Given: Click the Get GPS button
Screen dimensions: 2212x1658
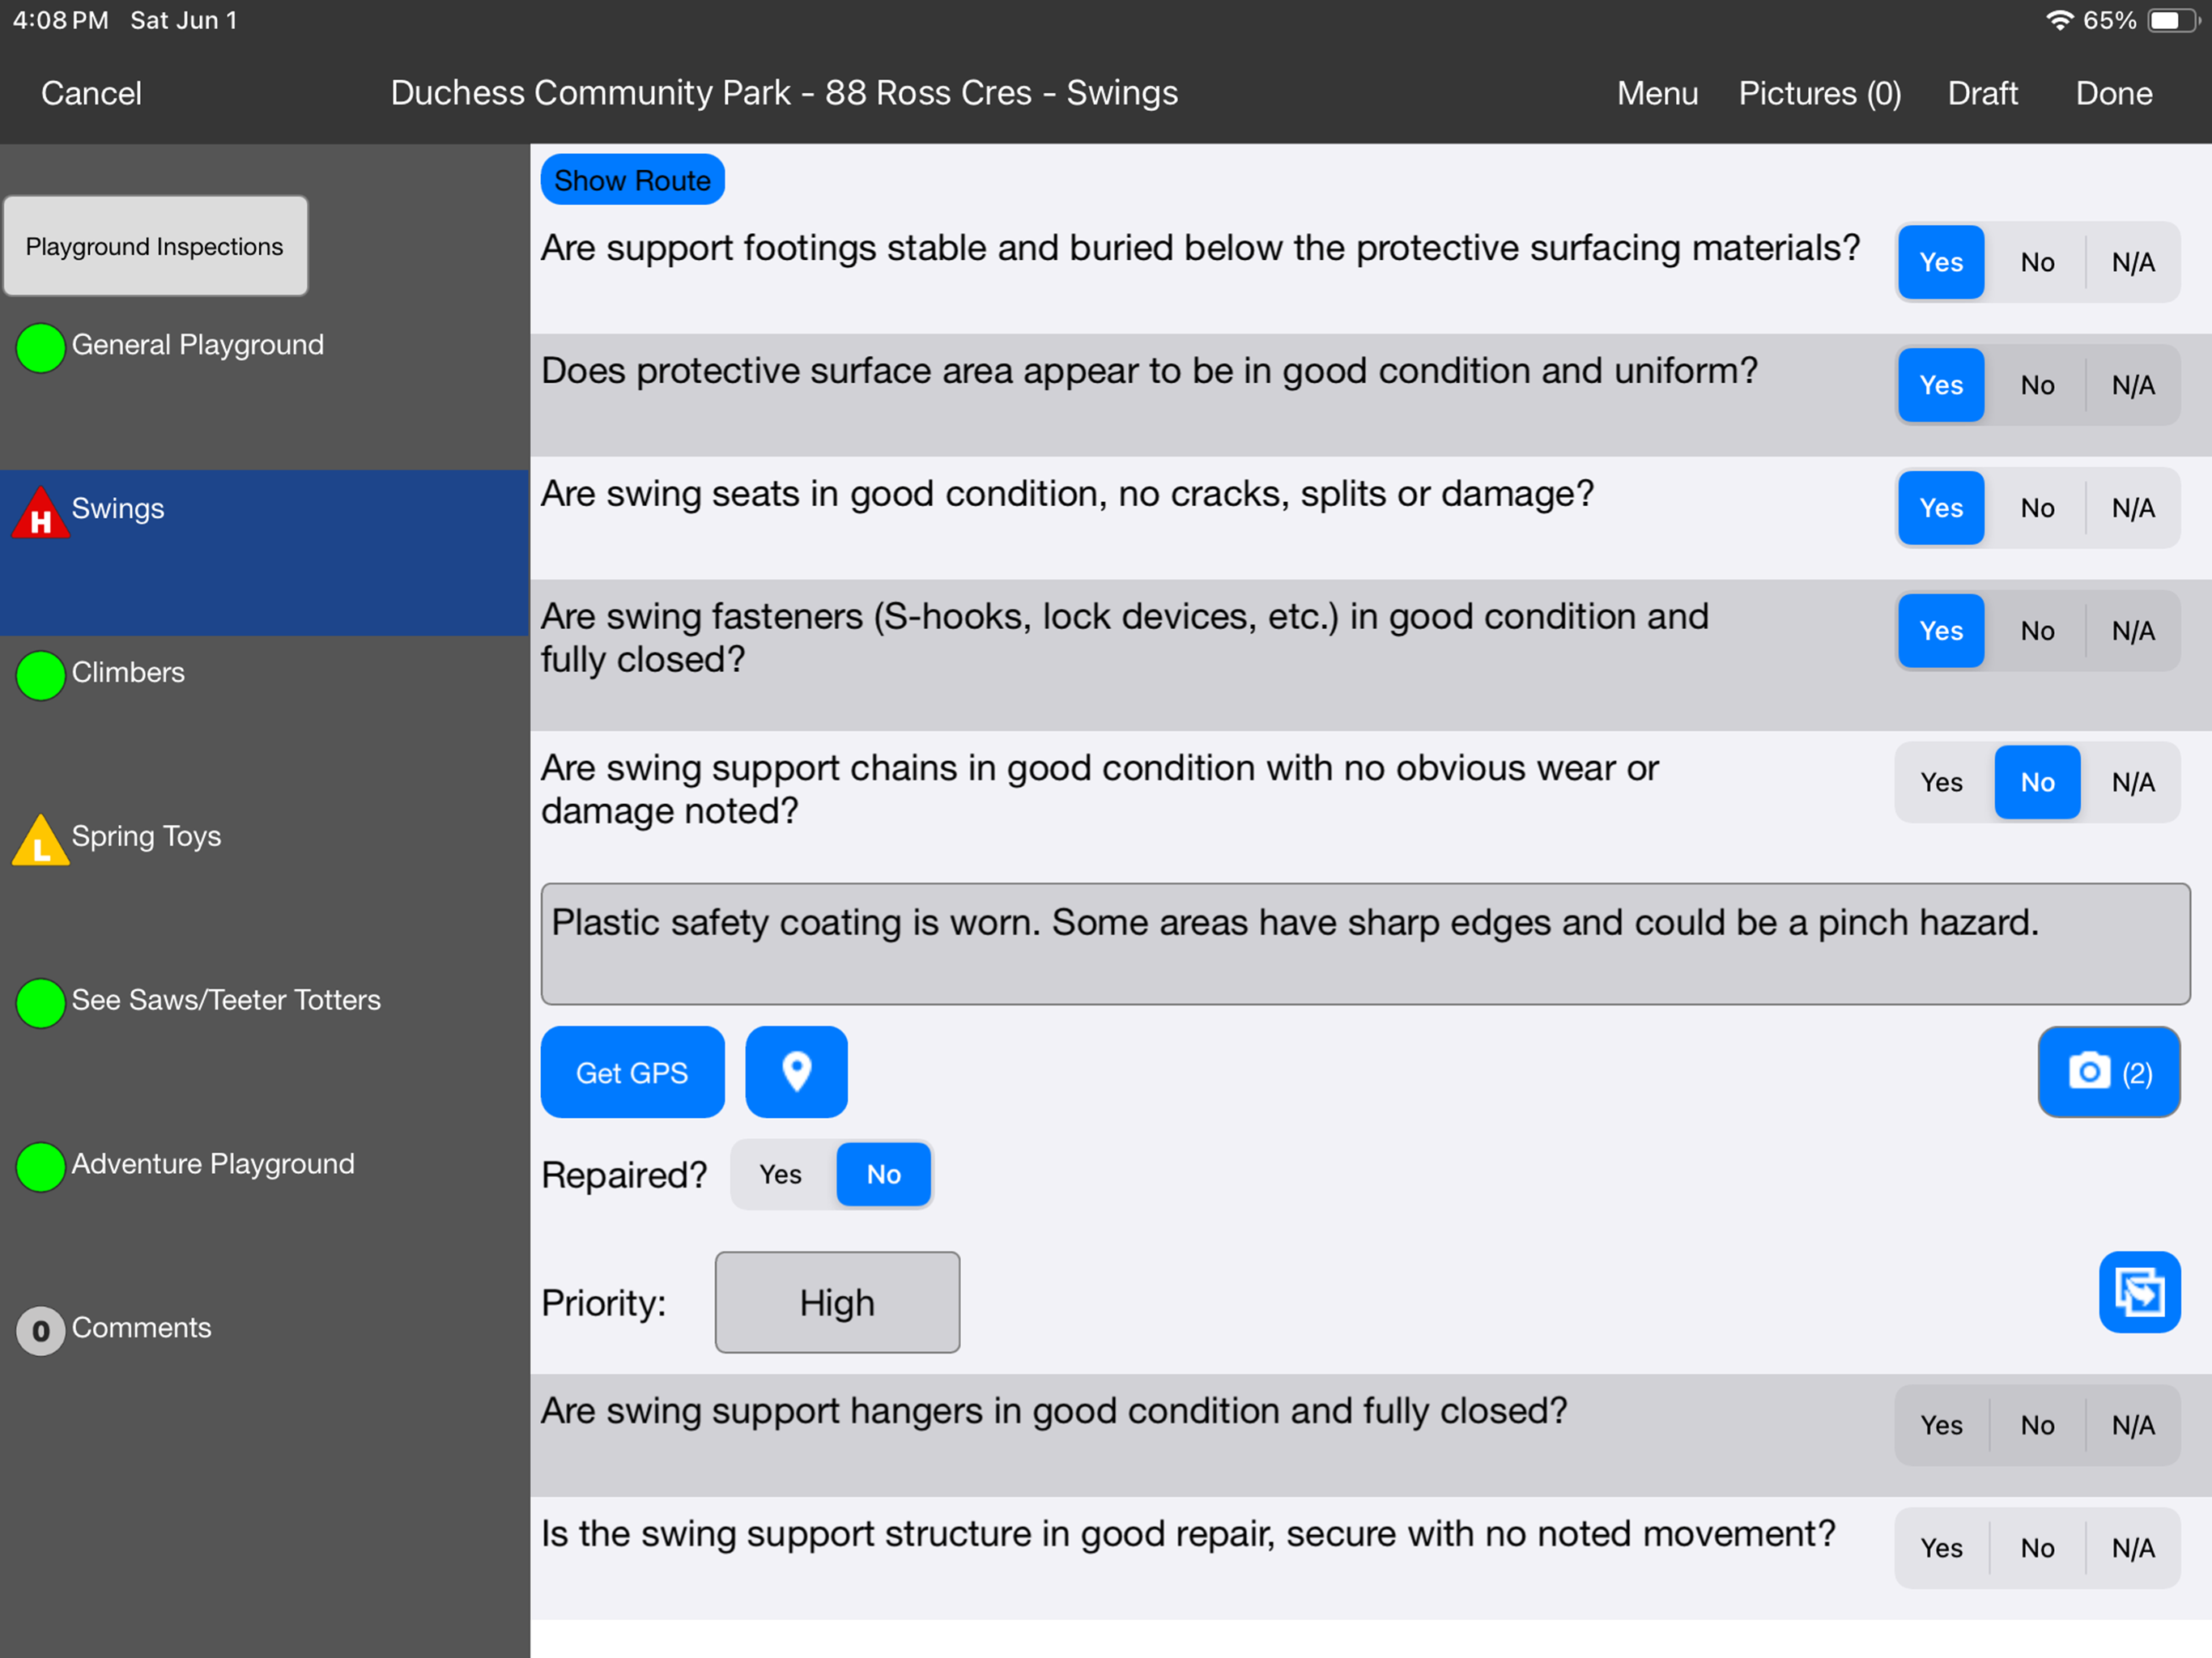Looking at the screenshot, I should [x=632, y=1072].
